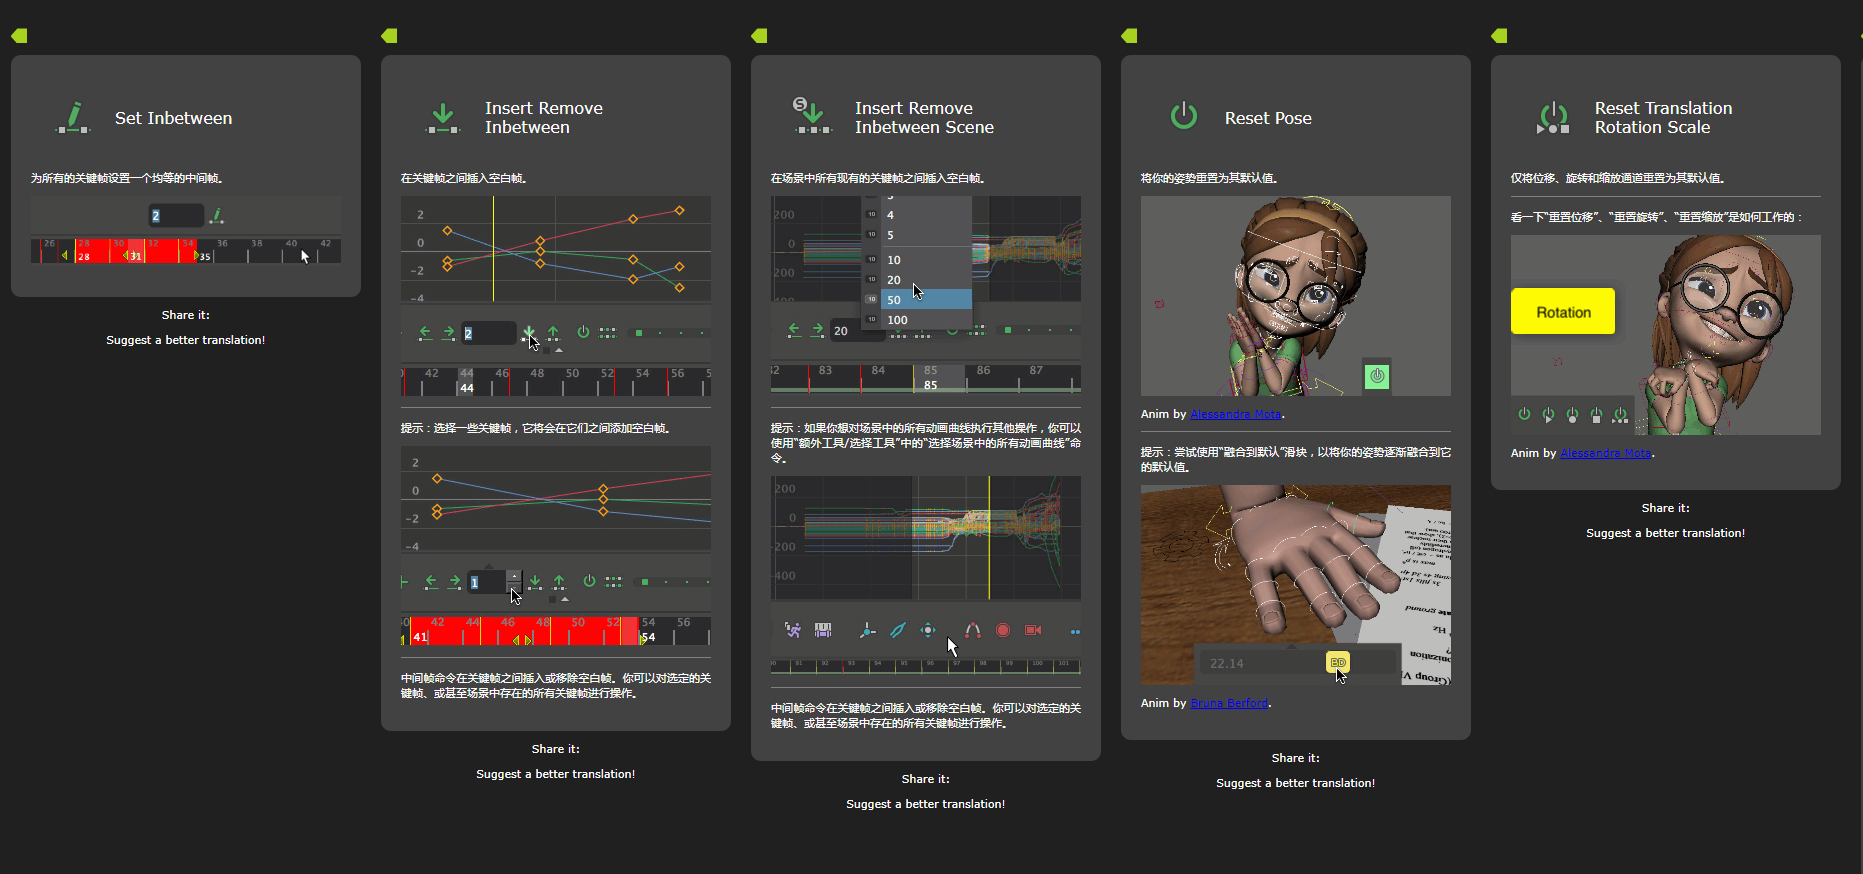Click the Insert Remove Inbetween Scene icon
The image size is (1863, 874).
click(x=812, y=117)
